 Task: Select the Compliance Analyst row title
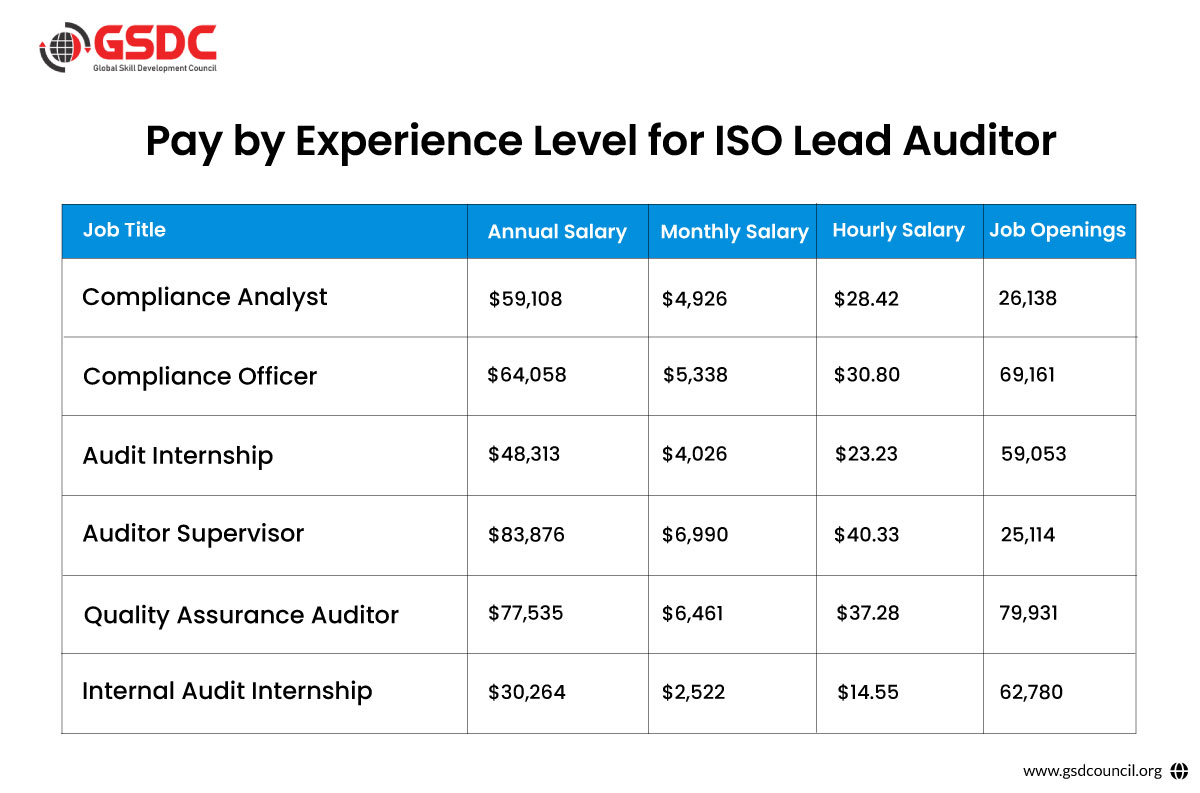click(205, 297)
